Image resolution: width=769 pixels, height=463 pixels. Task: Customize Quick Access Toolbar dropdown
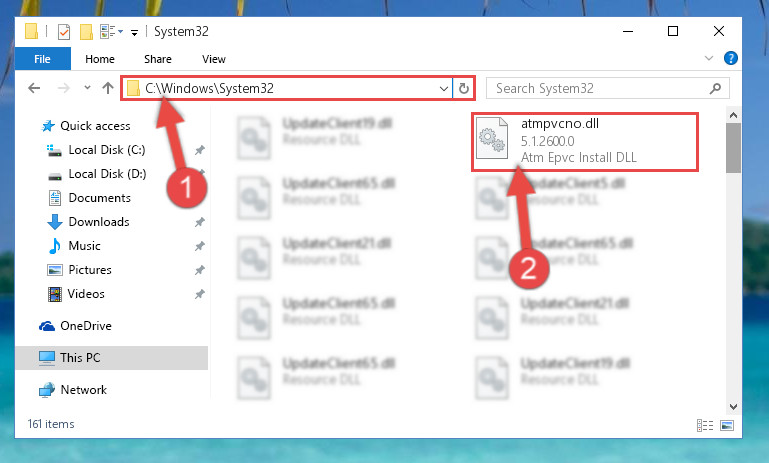click(x=134, y=33)
